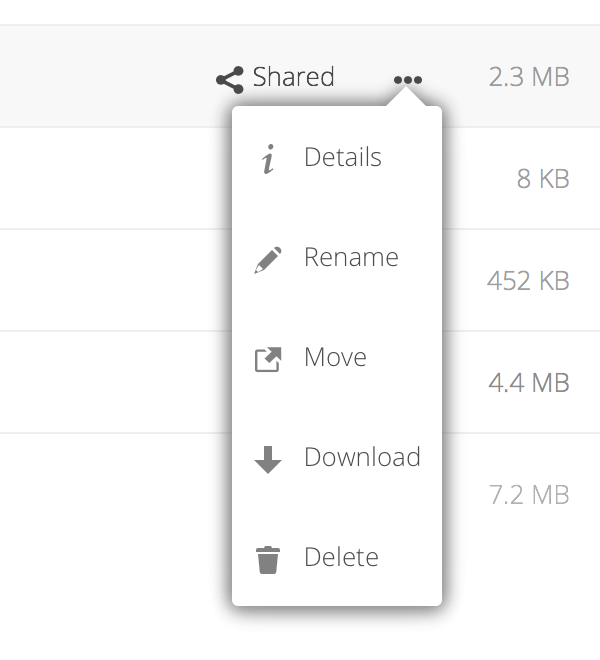Select Delete from the actions menu
The height and width of the screenshot is (660, 600).
click(341, 558)
